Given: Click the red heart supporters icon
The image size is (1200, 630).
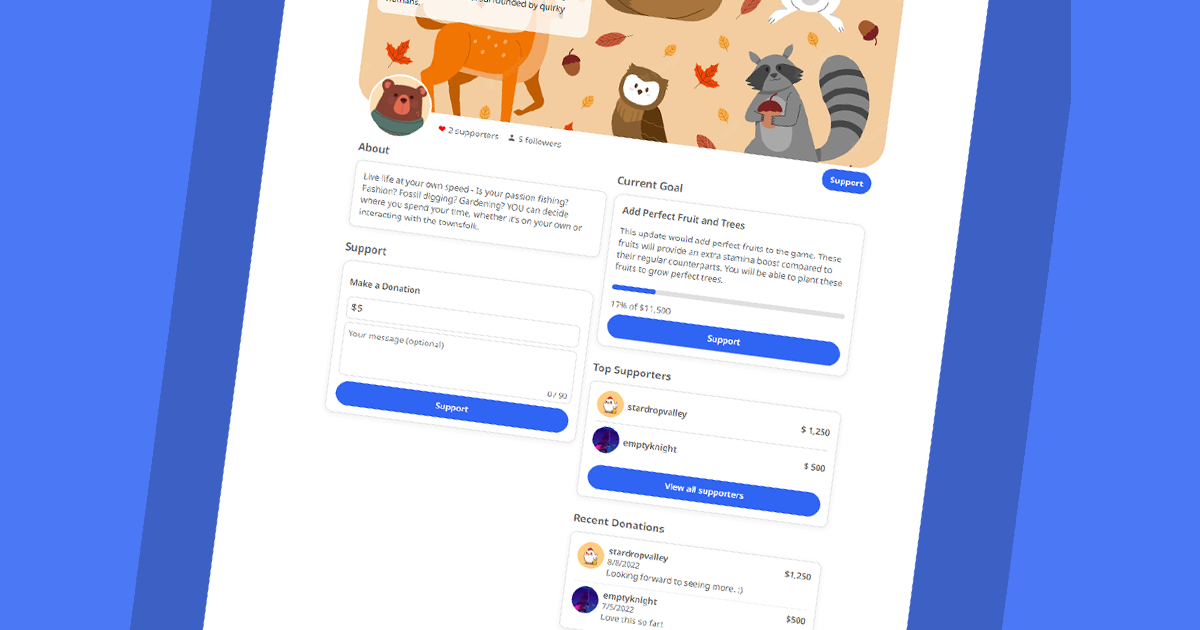Looking at the screenshot, I should tap(442, 129).
